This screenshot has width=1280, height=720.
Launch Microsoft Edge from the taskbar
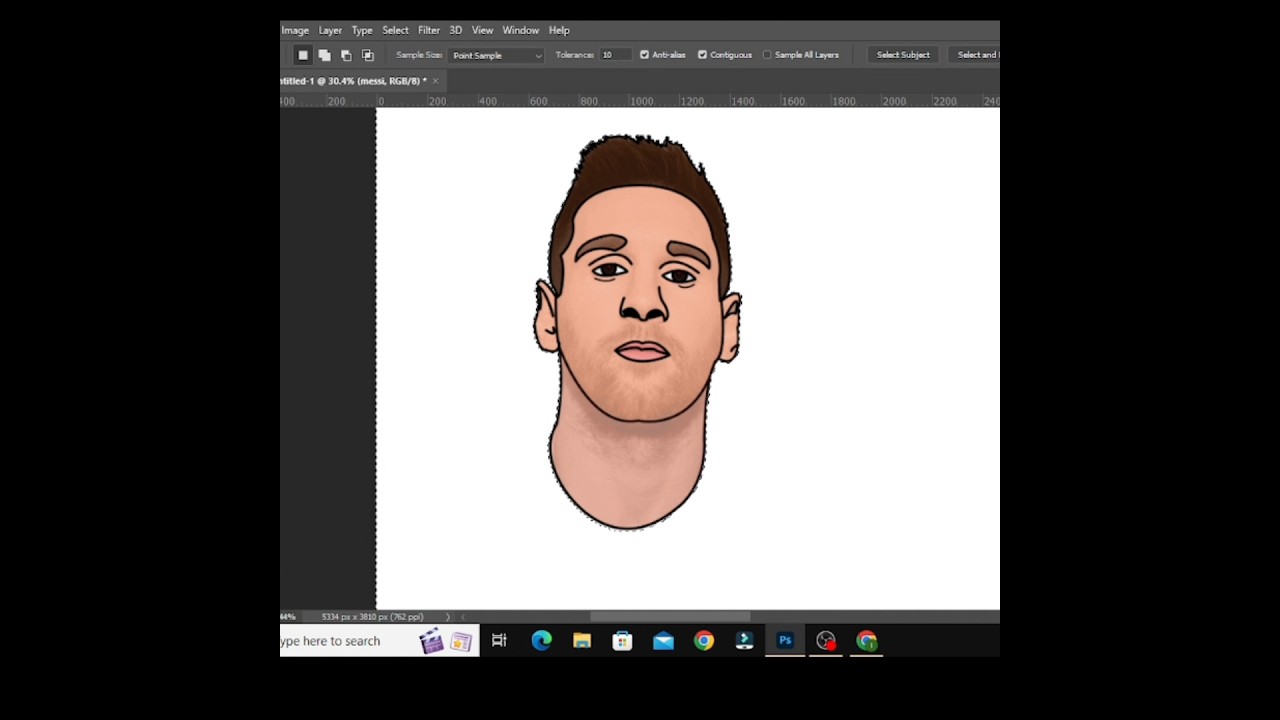(541, 641)
